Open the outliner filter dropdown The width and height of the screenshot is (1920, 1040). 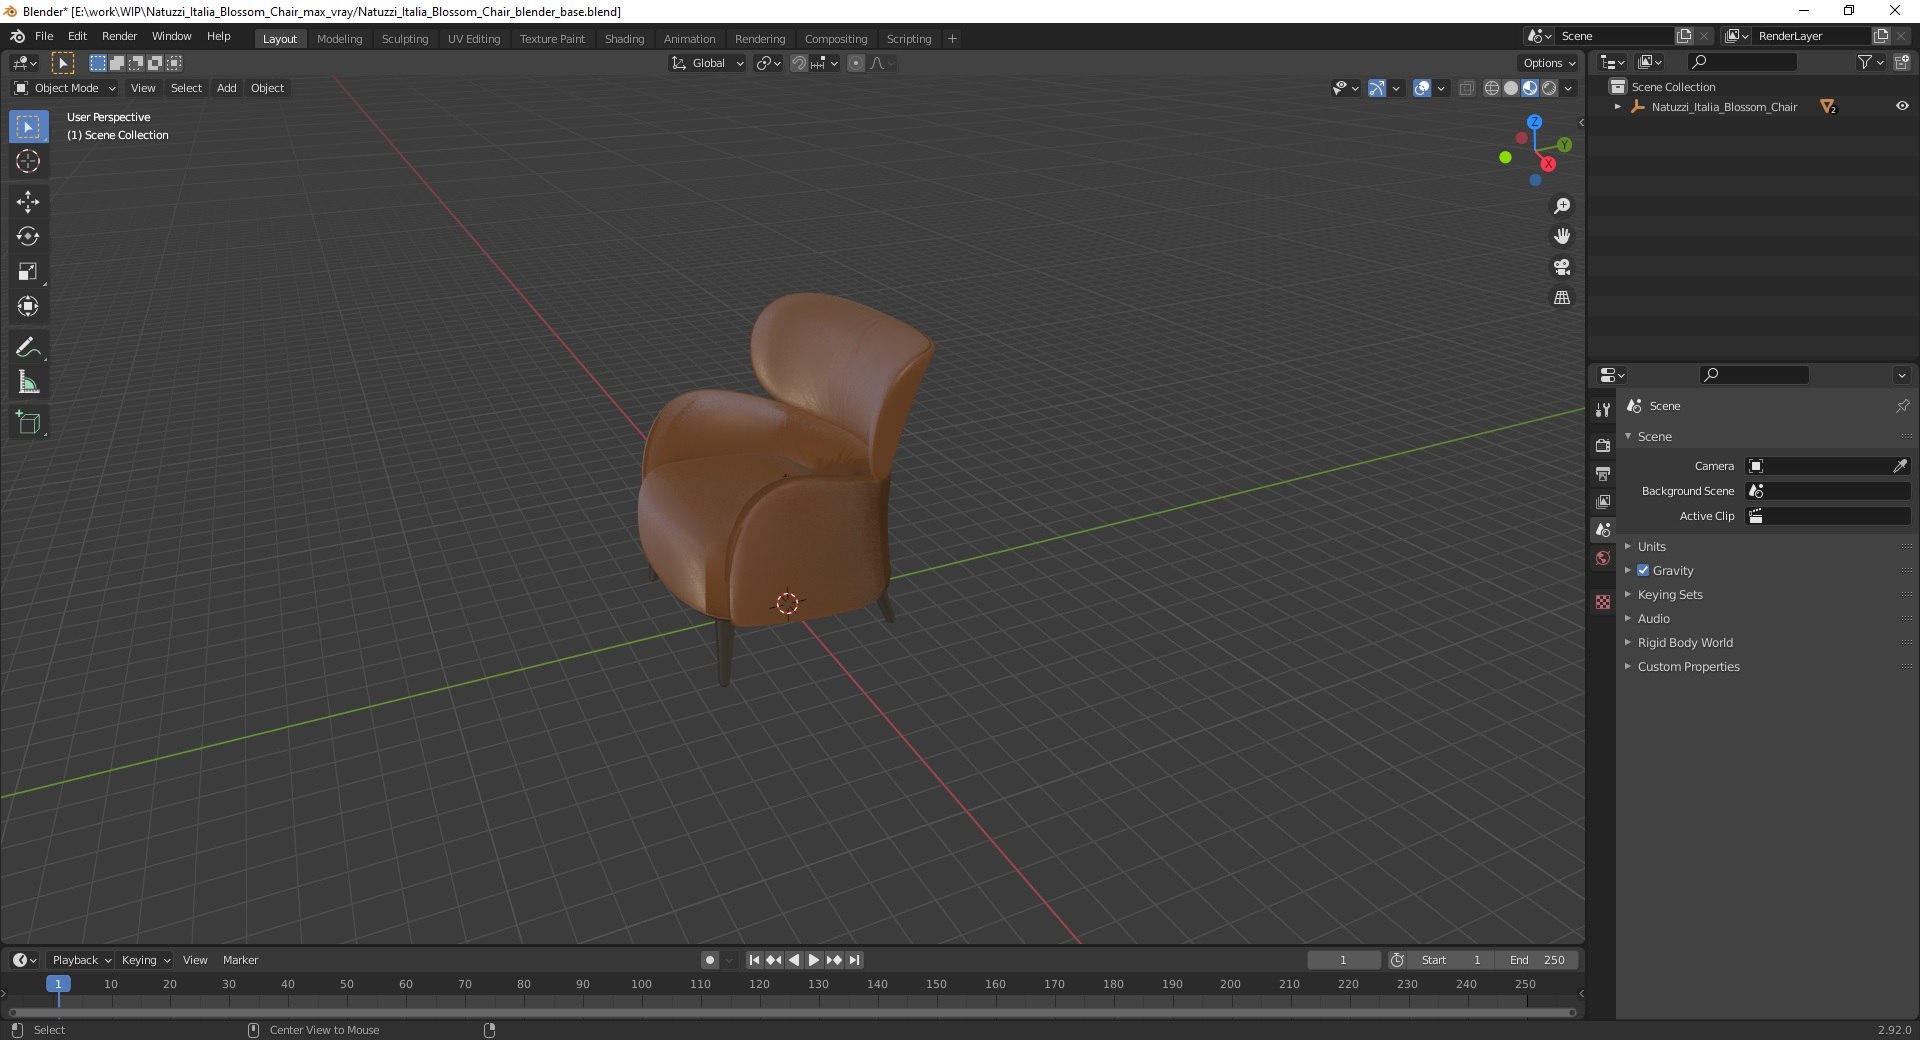tap(1870, 62)
